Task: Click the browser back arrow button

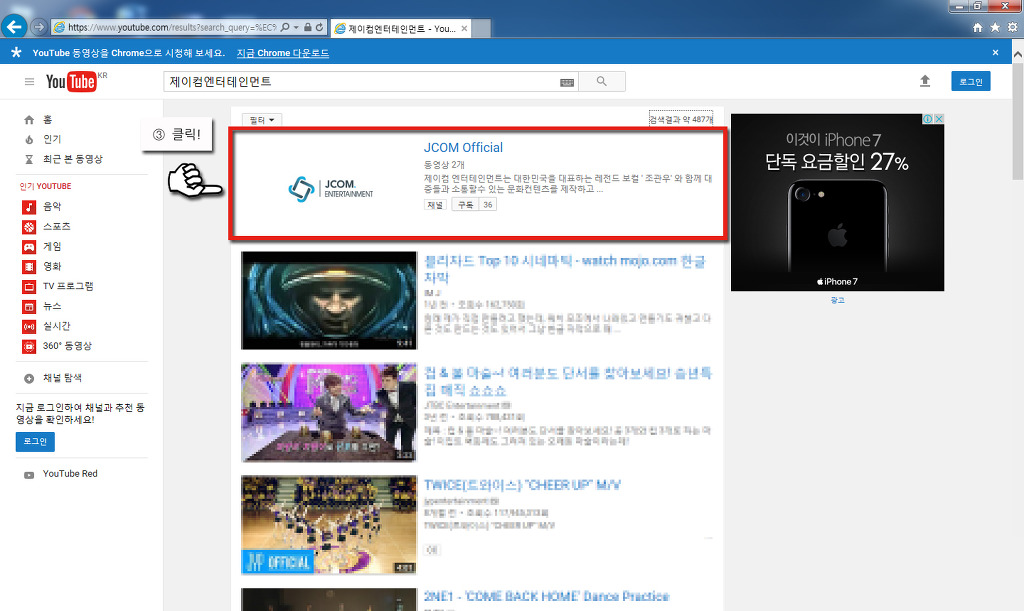Action: pyautogui.click(x=14, y=27)
